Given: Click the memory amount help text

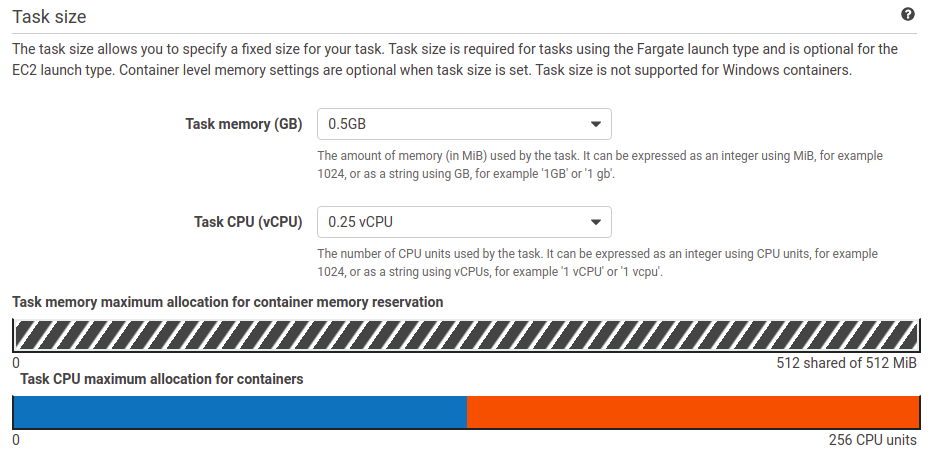Looking at the screenshot, I should pyautogui.click(x=600, y=164).
